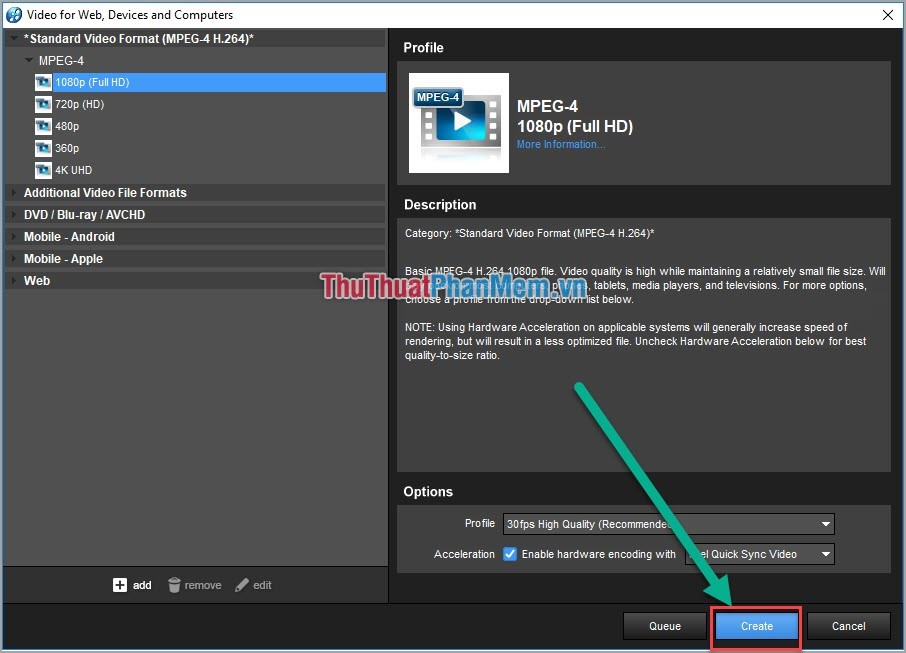
Task: Collapse the MPEG-4 tree node
Action: [x=30, y=60]
